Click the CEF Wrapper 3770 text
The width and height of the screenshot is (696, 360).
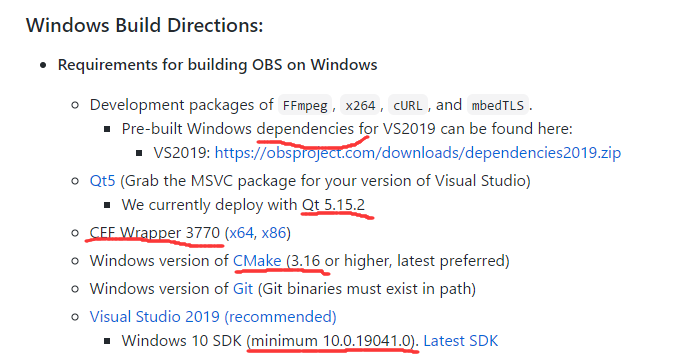[154, 233]
